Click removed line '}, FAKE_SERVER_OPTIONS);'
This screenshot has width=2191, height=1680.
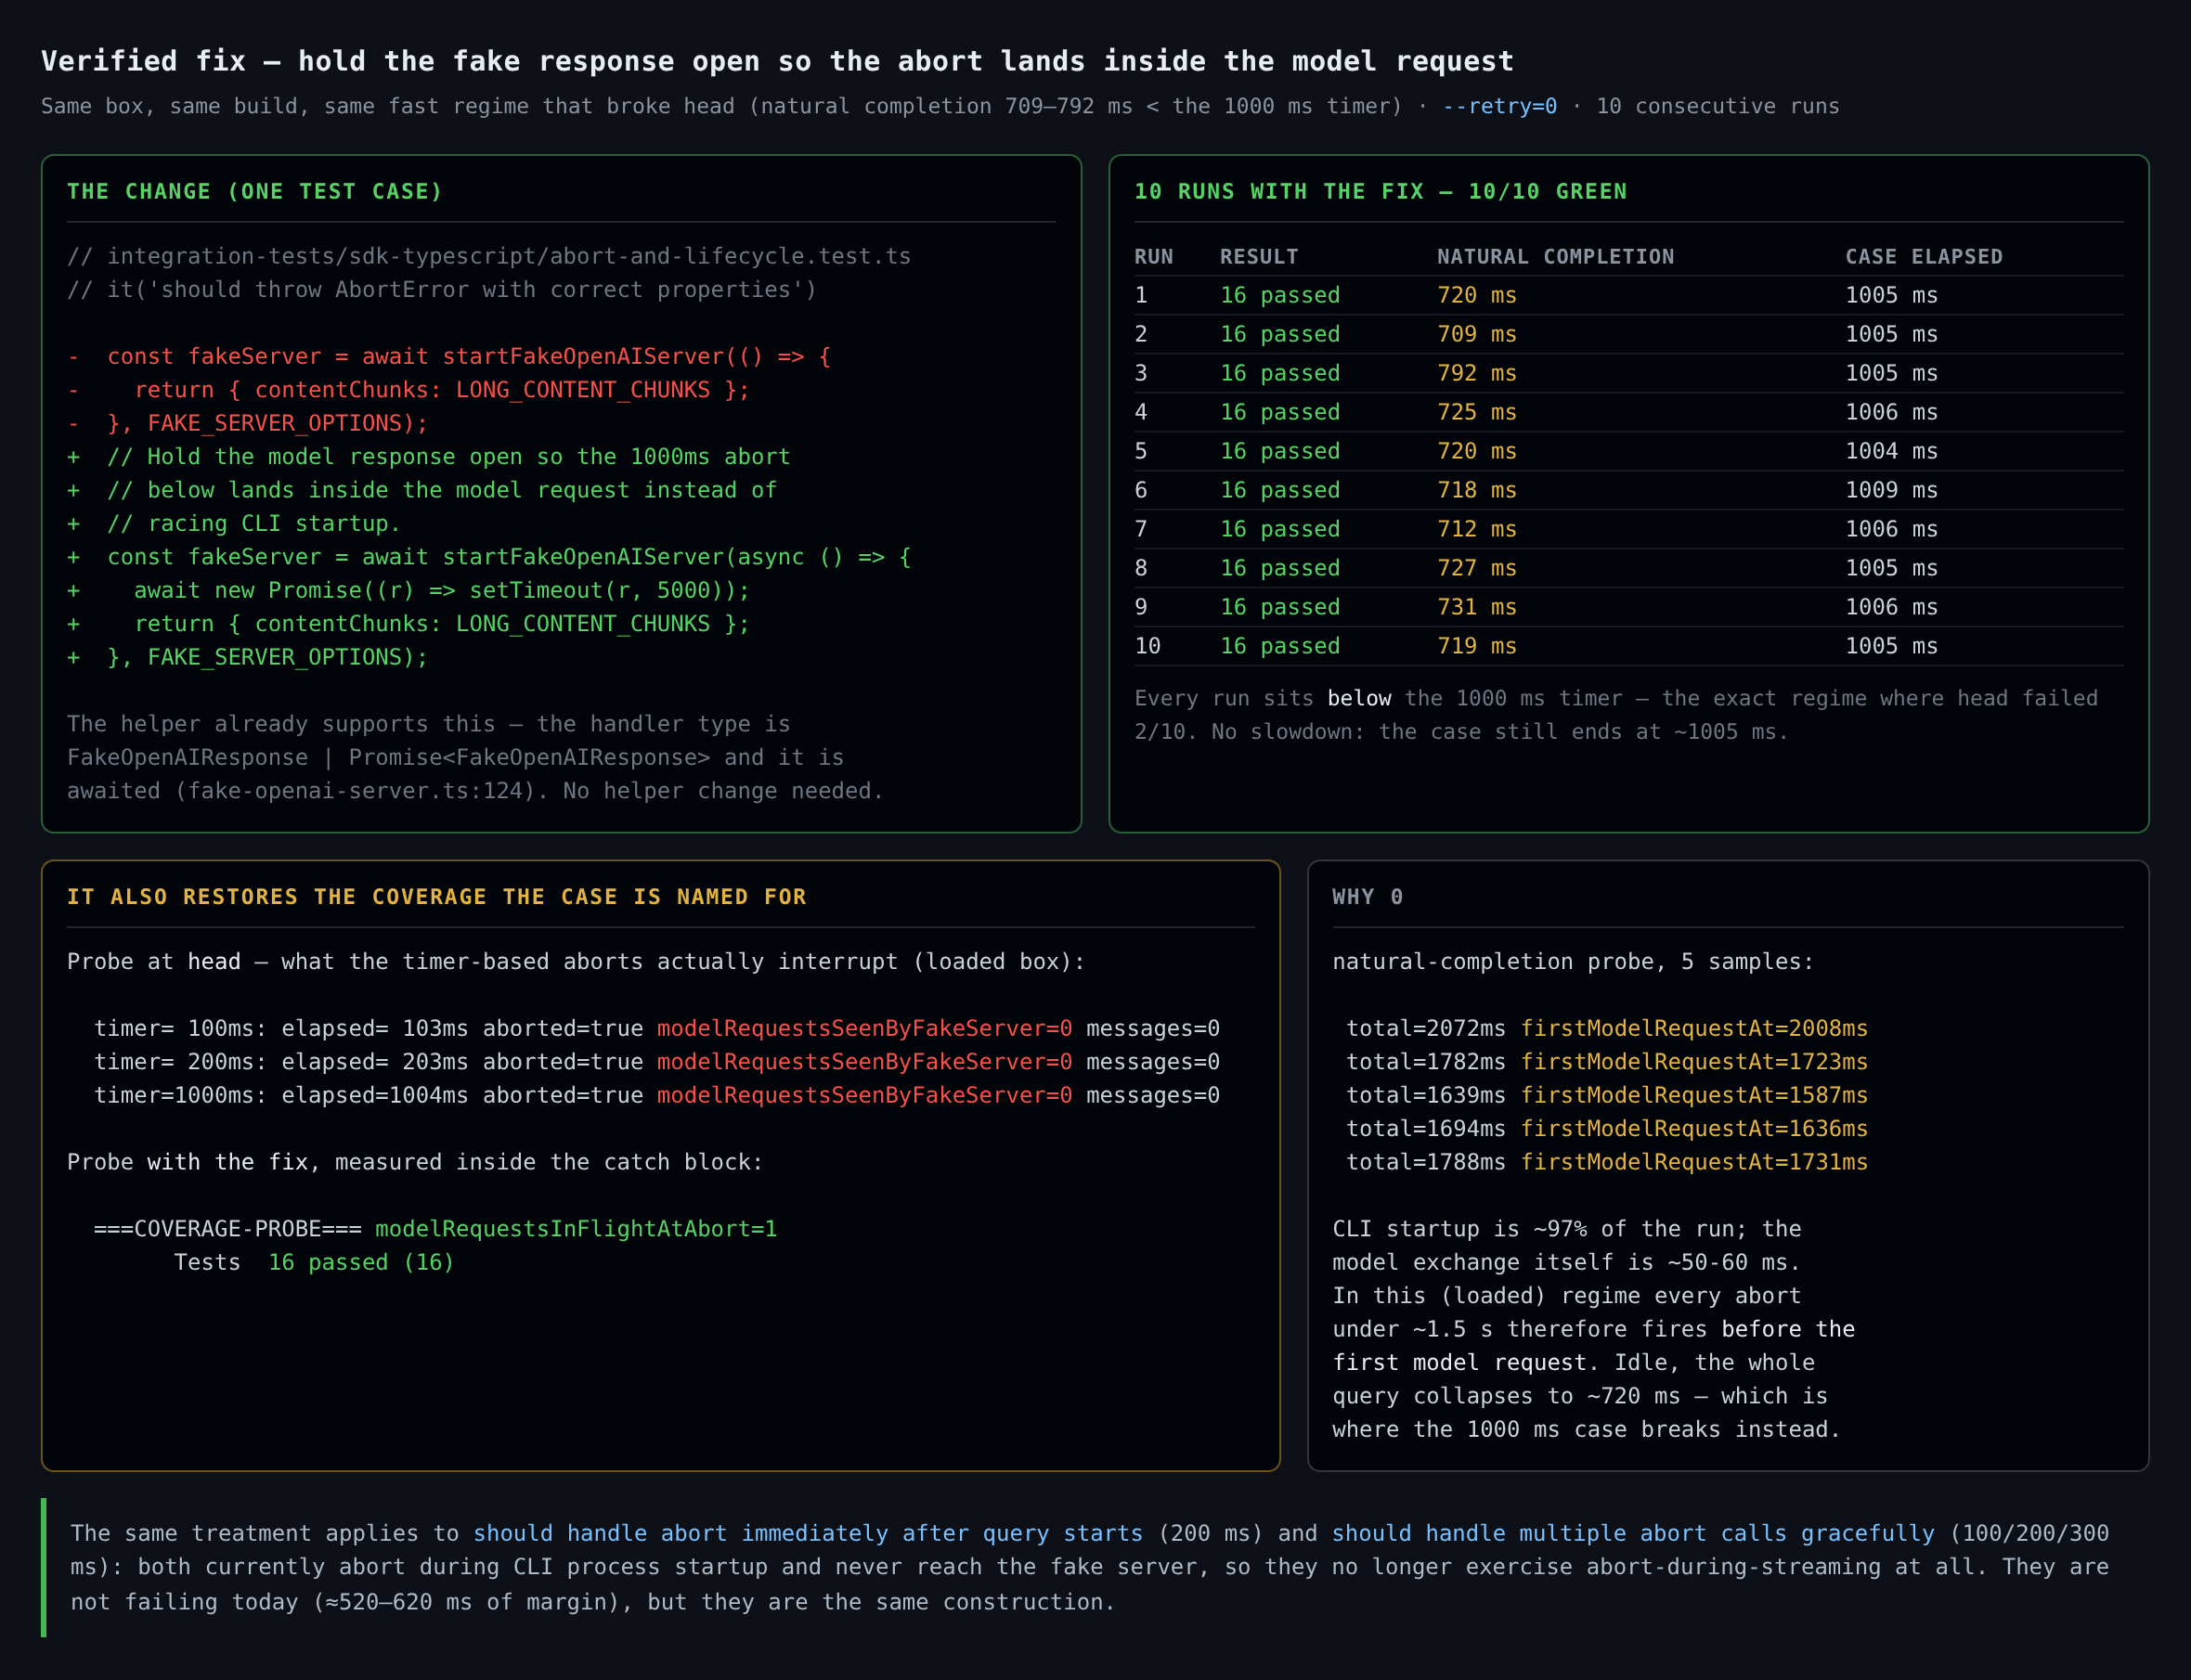pyautogui.click(x=247, y=424)
